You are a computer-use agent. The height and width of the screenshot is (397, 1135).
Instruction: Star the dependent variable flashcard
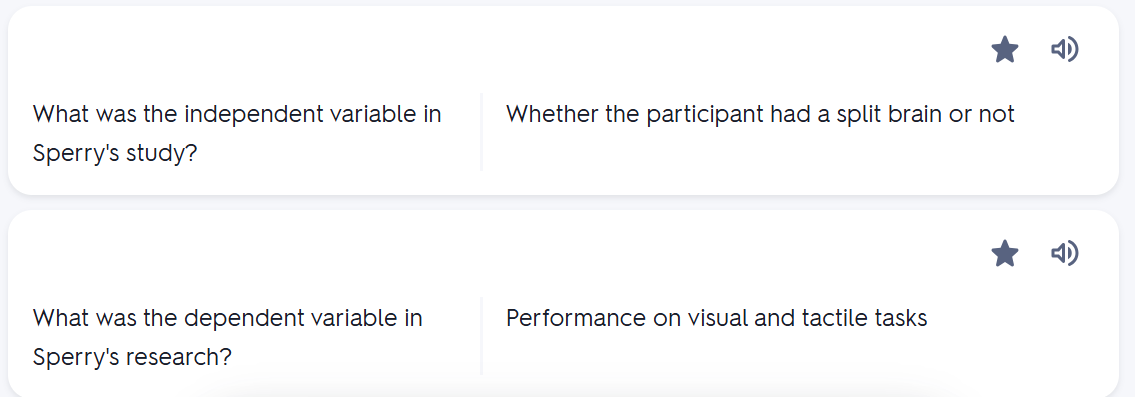(1005, 254)
